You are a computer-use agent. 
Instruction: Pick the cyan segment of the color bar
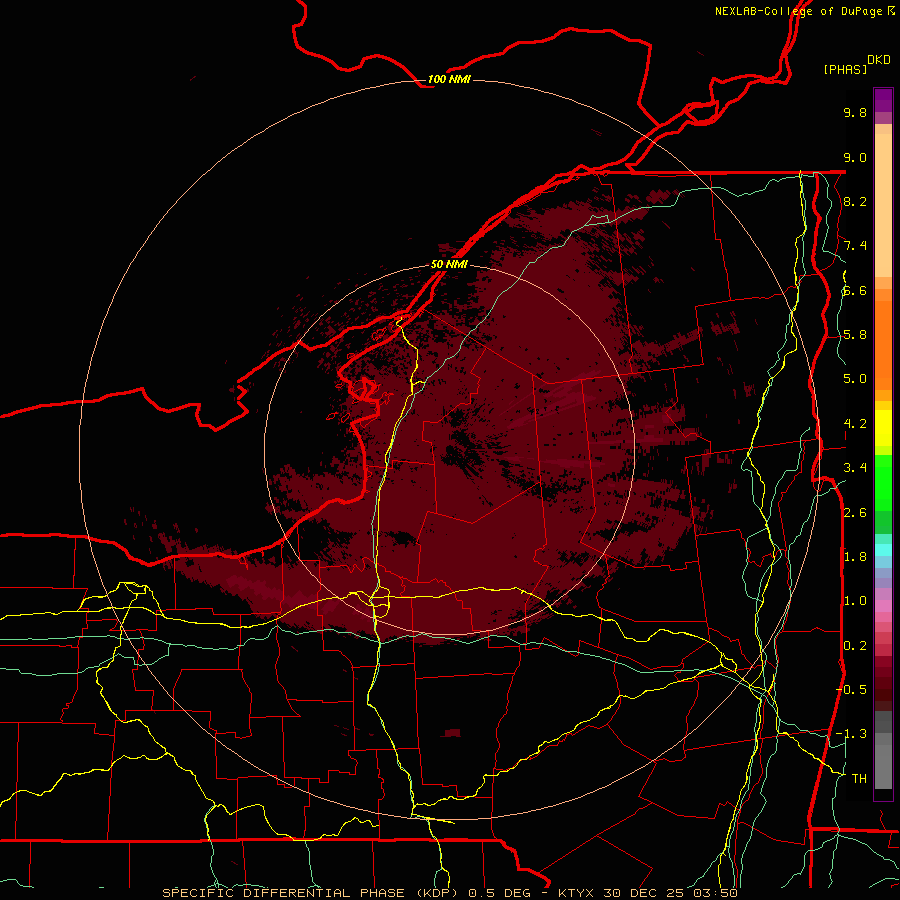click(883, 550)
